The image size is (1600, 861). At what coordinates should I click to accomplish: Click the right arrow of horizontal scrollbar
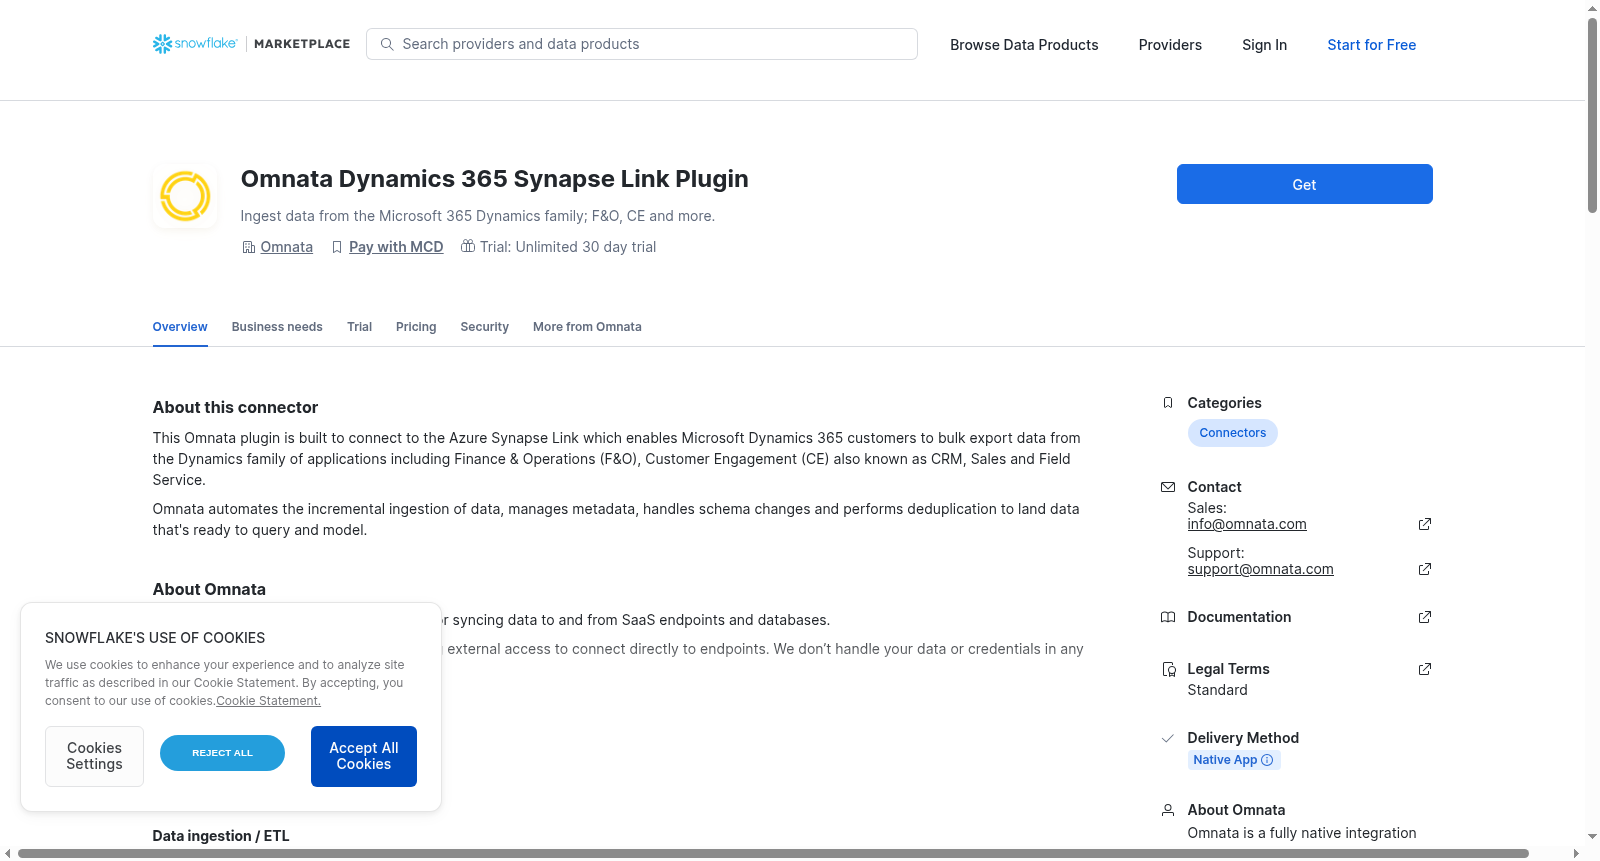(1577, 853)
